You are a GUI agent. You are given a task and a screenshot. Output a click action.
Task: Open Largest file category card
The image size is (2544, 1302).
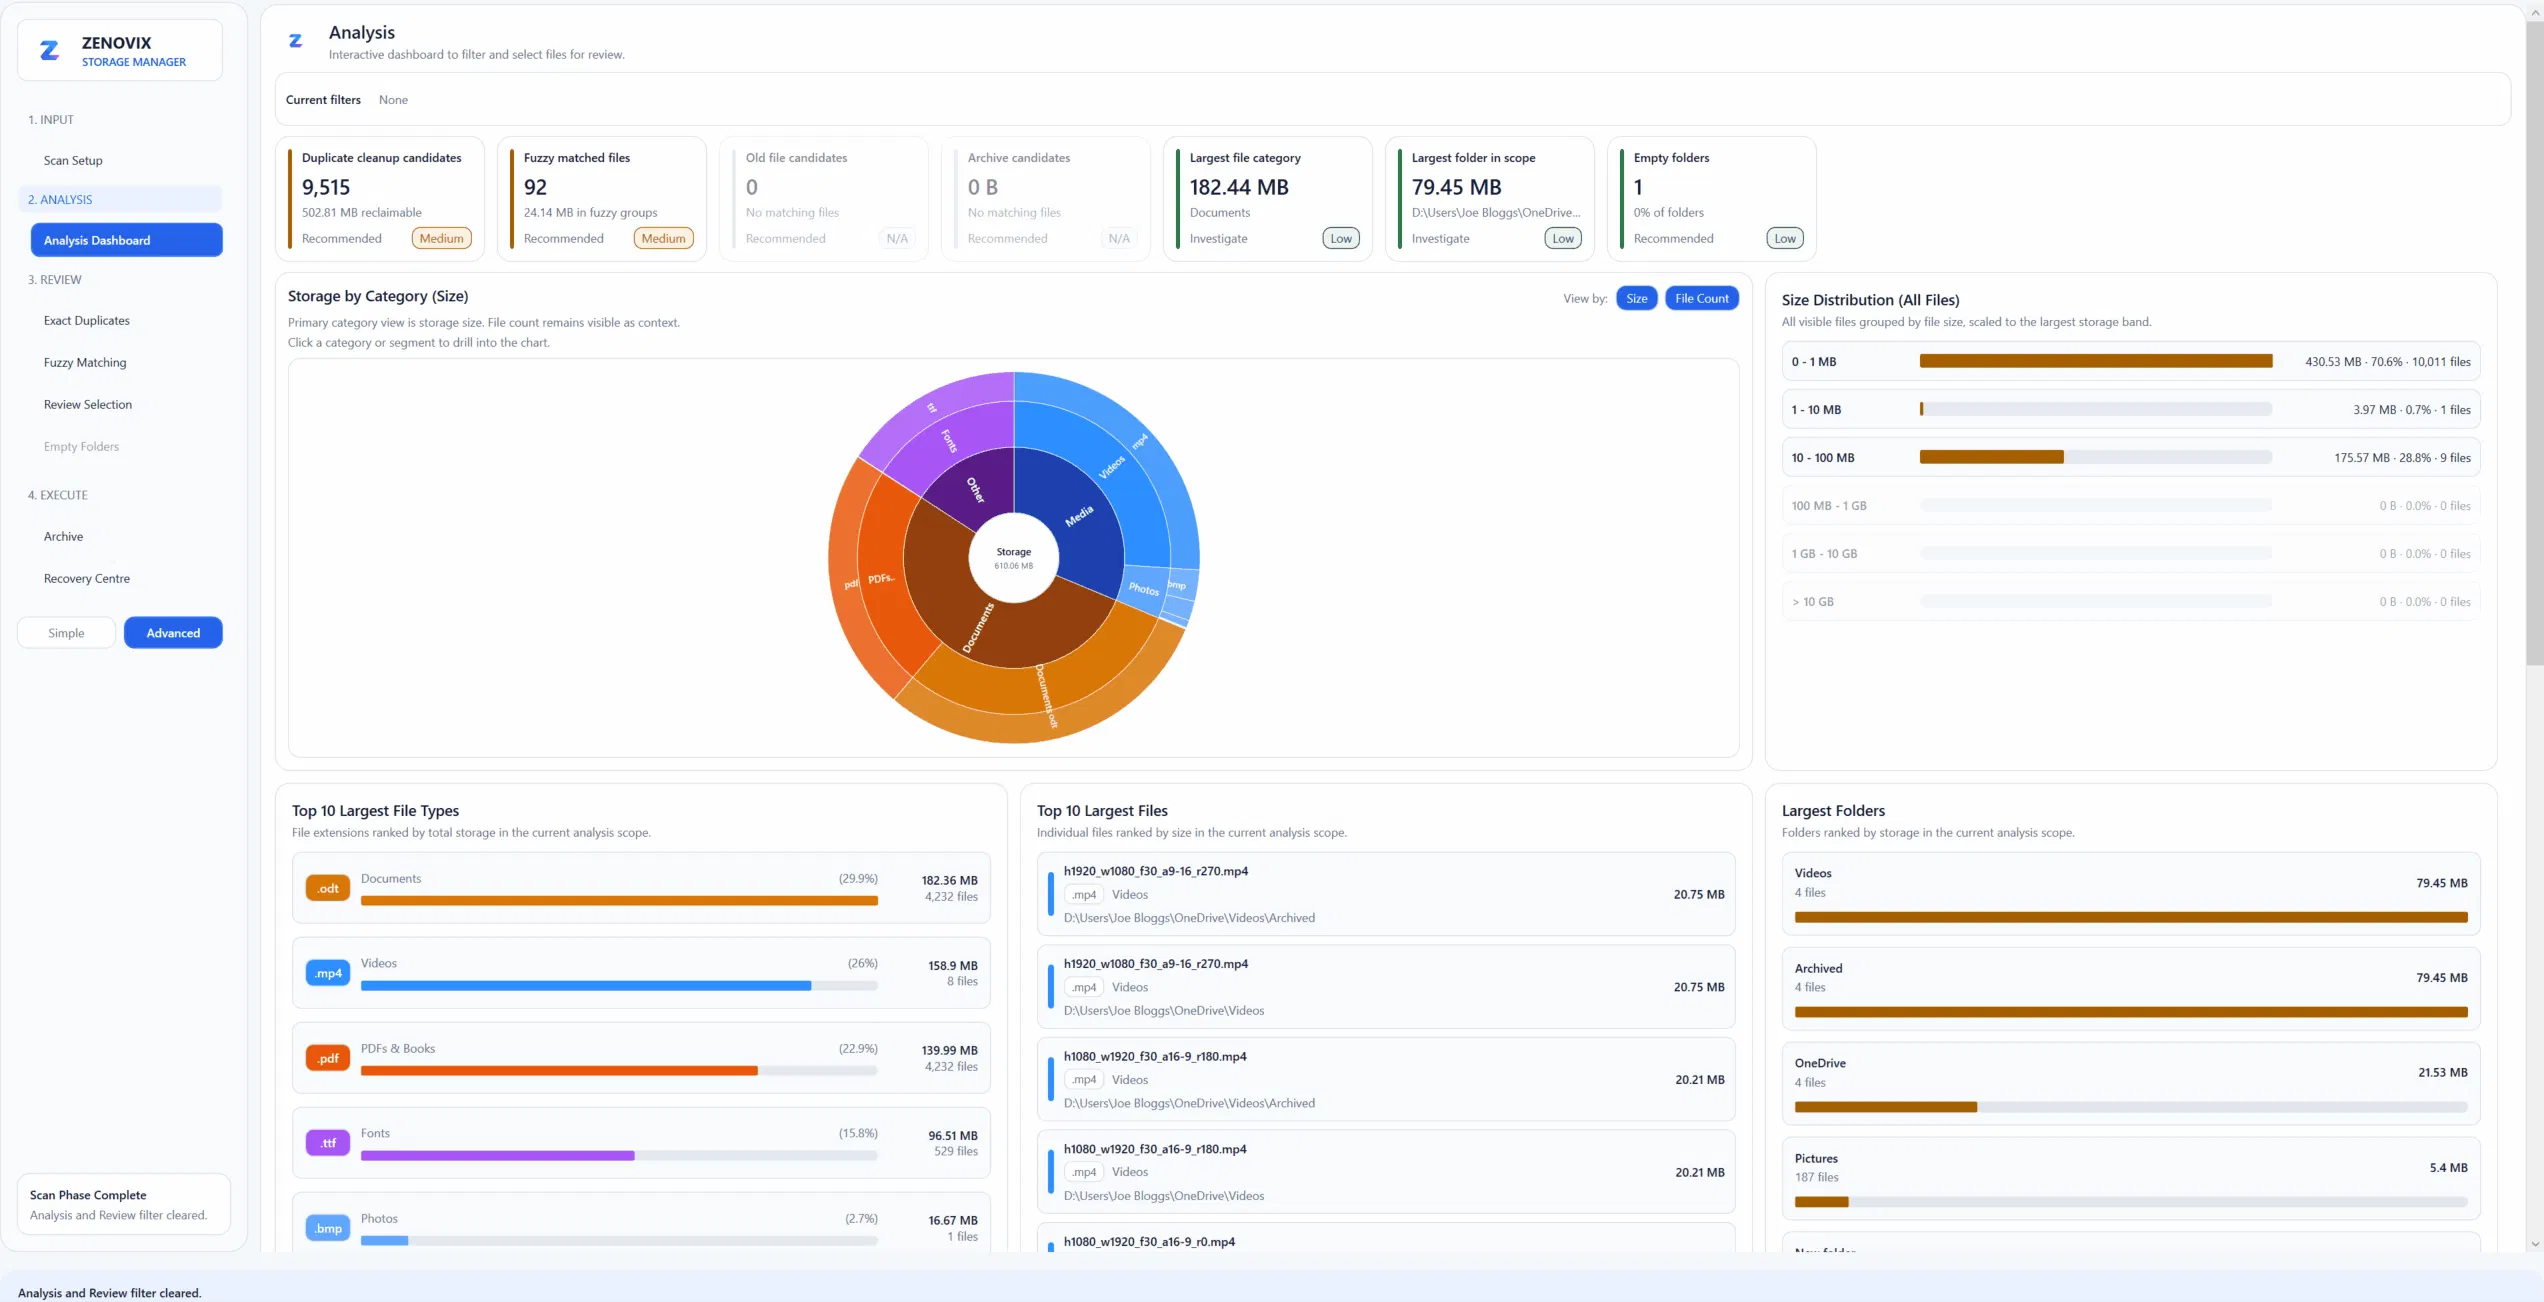[x=1268, y=199]
